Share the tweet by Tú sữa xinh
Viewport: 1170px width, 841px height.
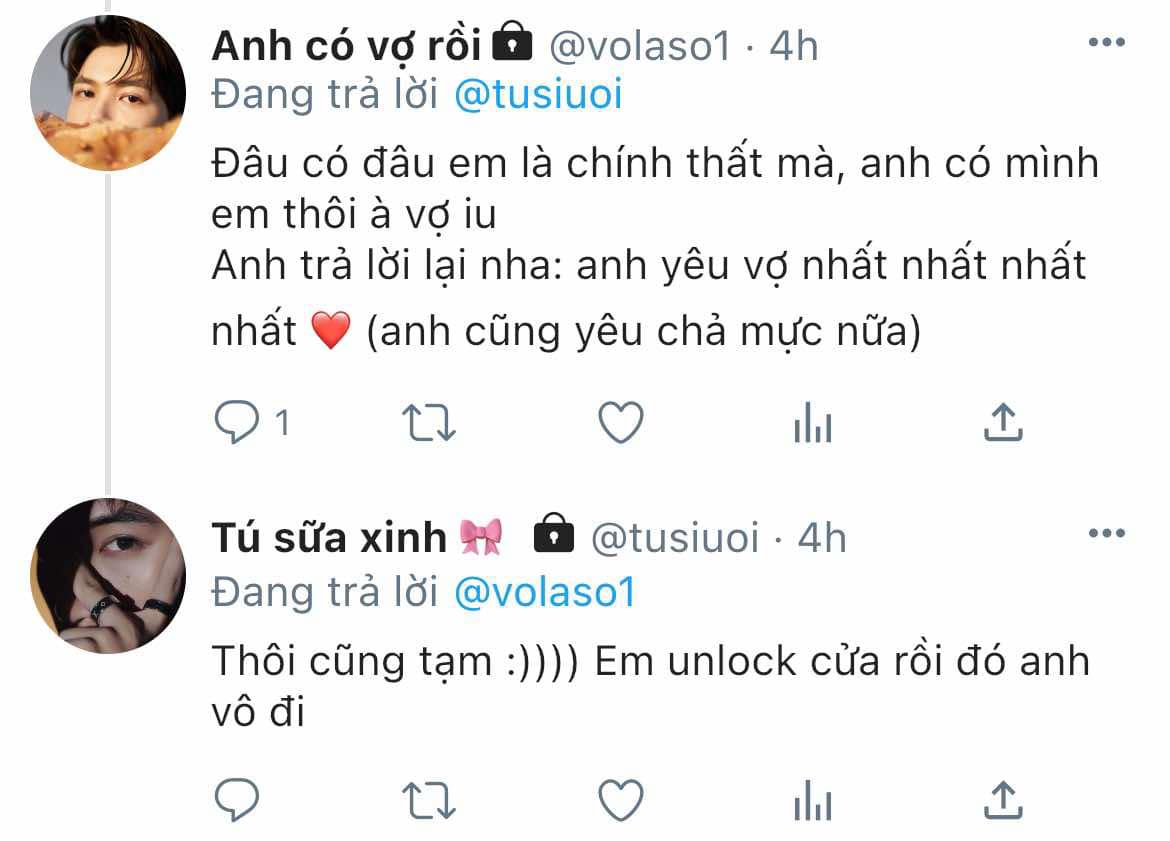click(1003, 800)
